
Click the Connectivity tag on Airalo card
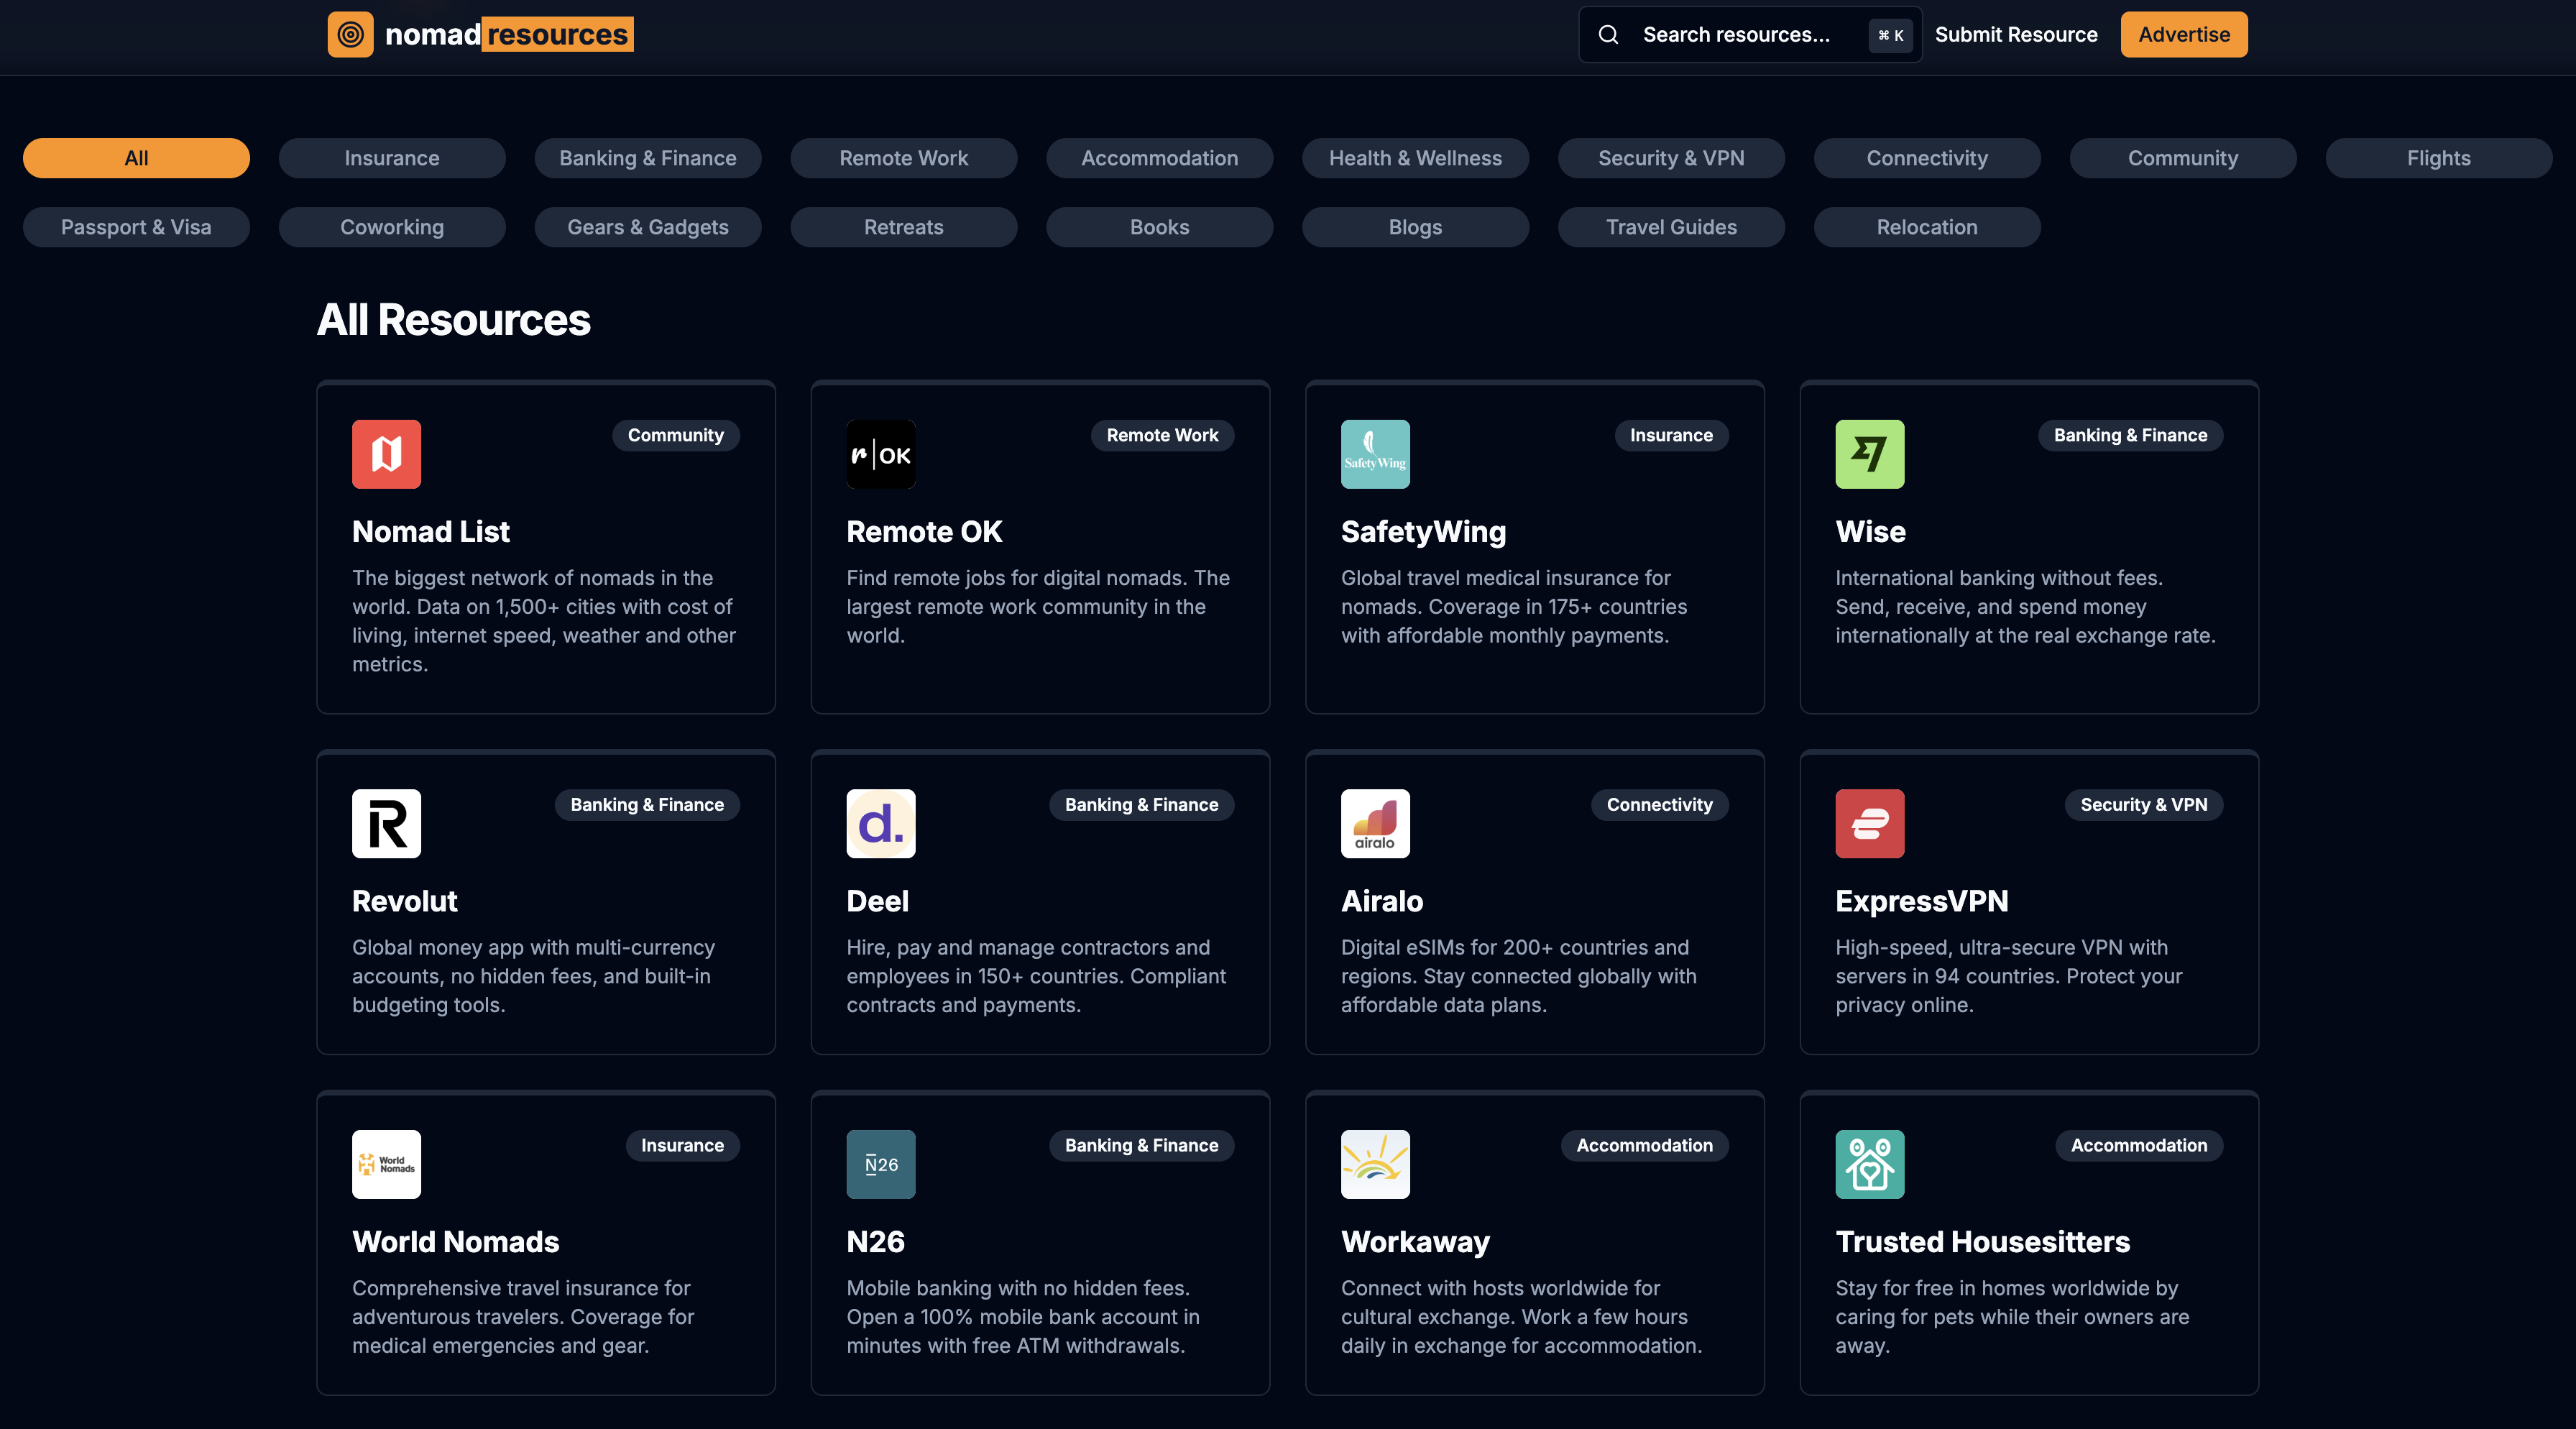pyautogui.click(x=1659, y=805)
